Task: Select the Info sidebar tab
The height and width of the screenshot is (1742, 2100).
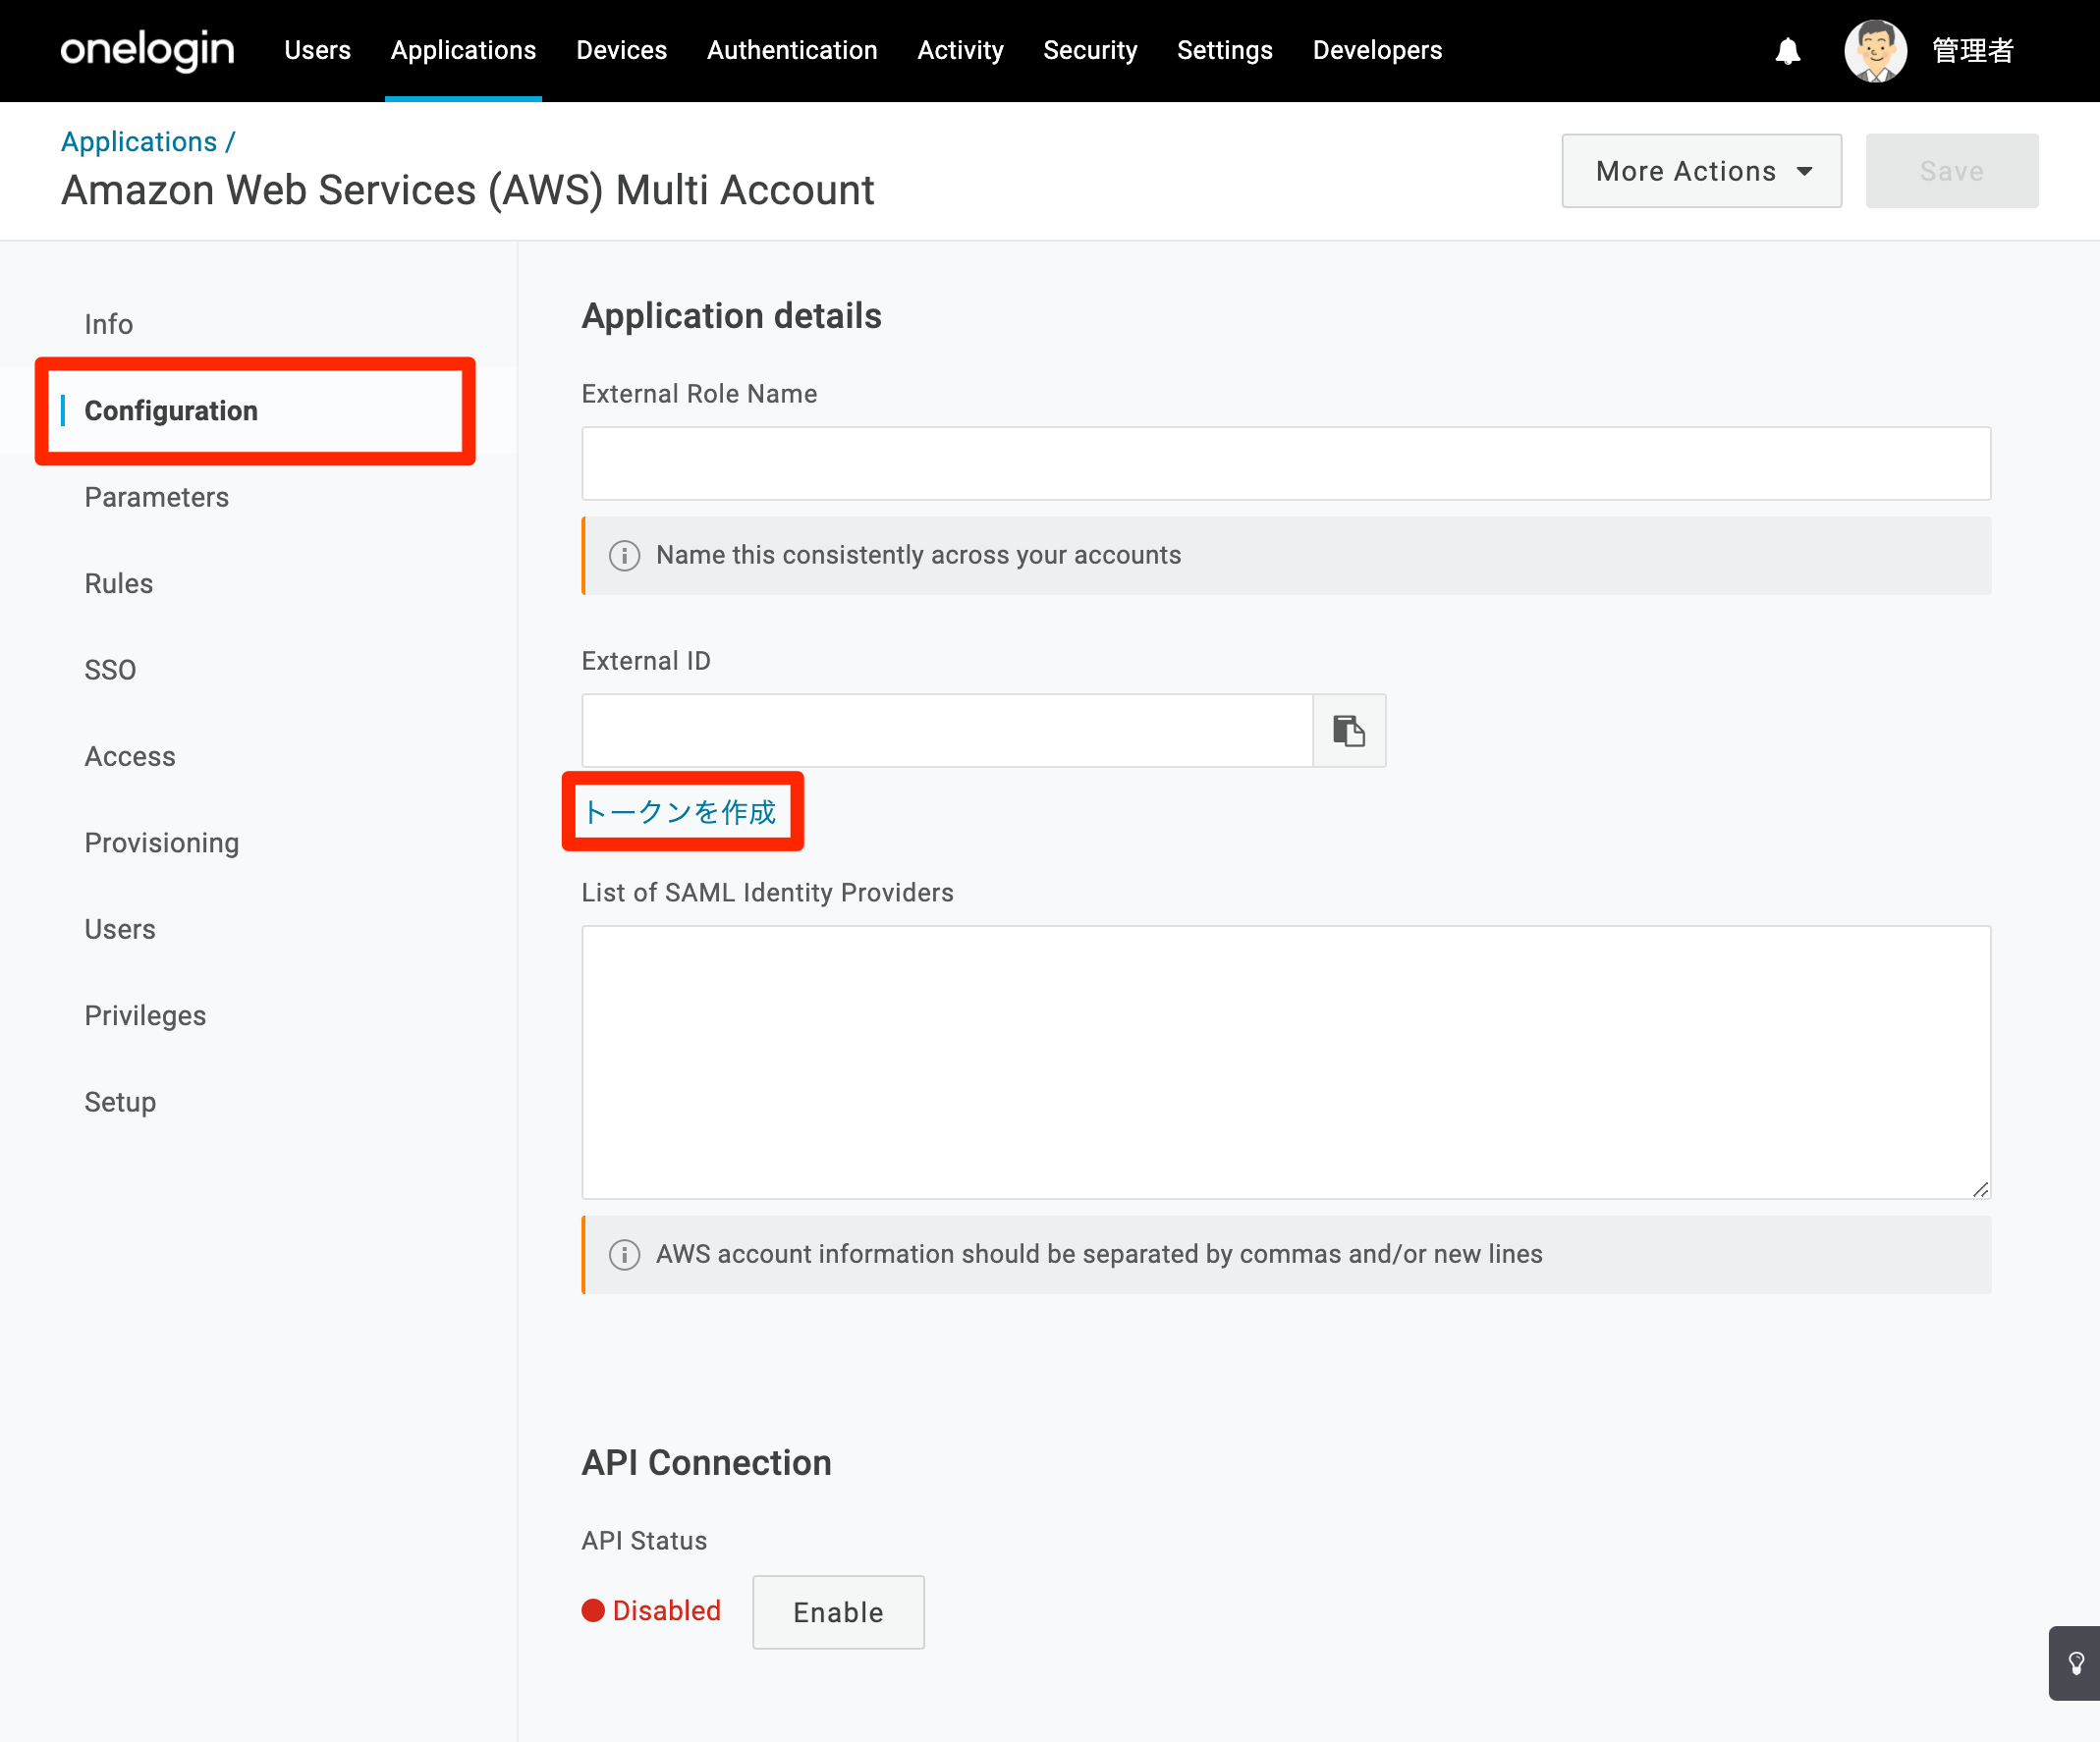Action: click(x=108, y=324)
